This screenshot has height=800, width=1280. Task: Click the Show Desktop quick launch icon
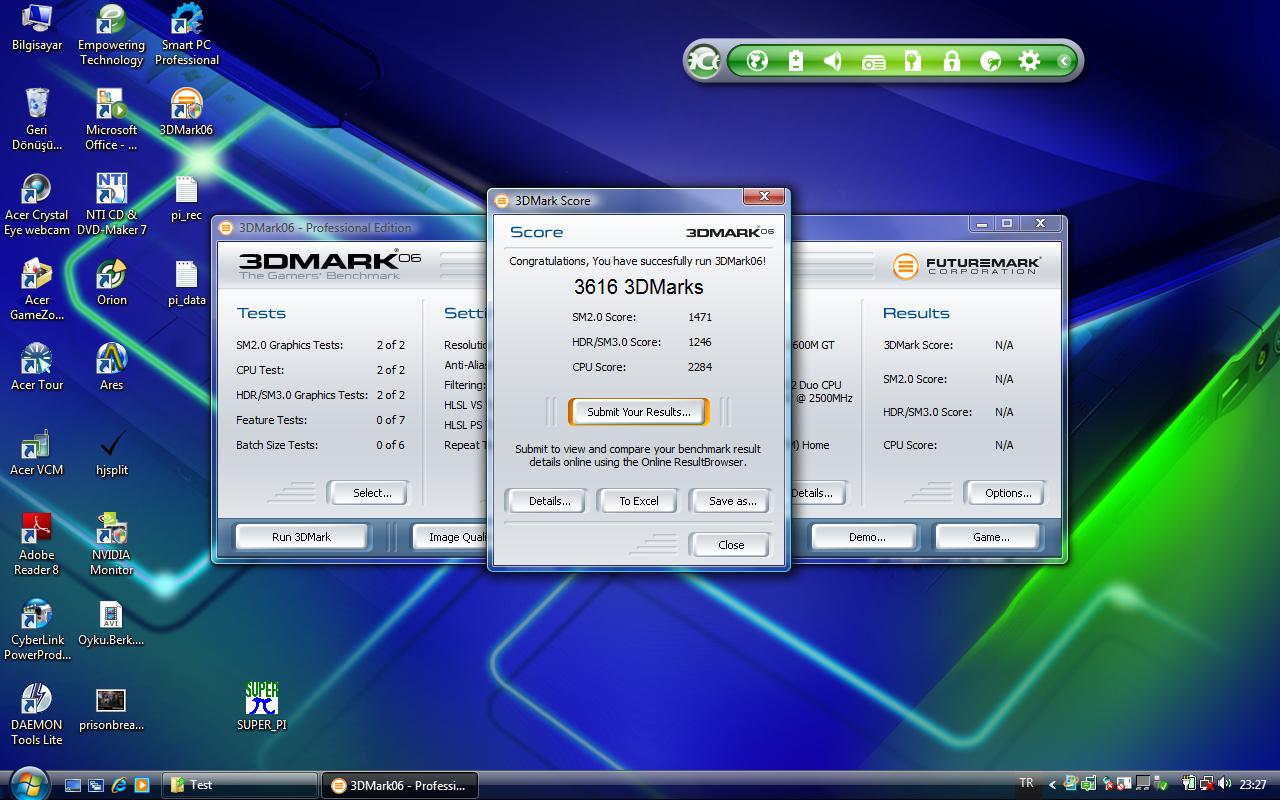coord(73,785)
